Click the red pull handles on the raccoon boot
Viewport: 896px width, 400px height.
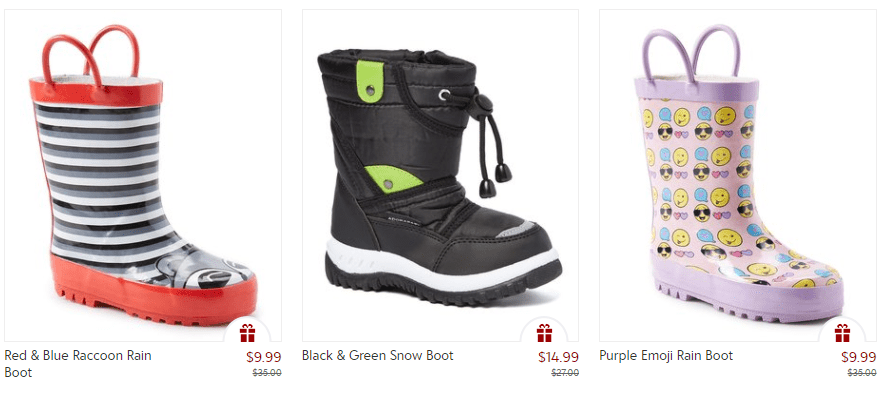click(91, 55)
